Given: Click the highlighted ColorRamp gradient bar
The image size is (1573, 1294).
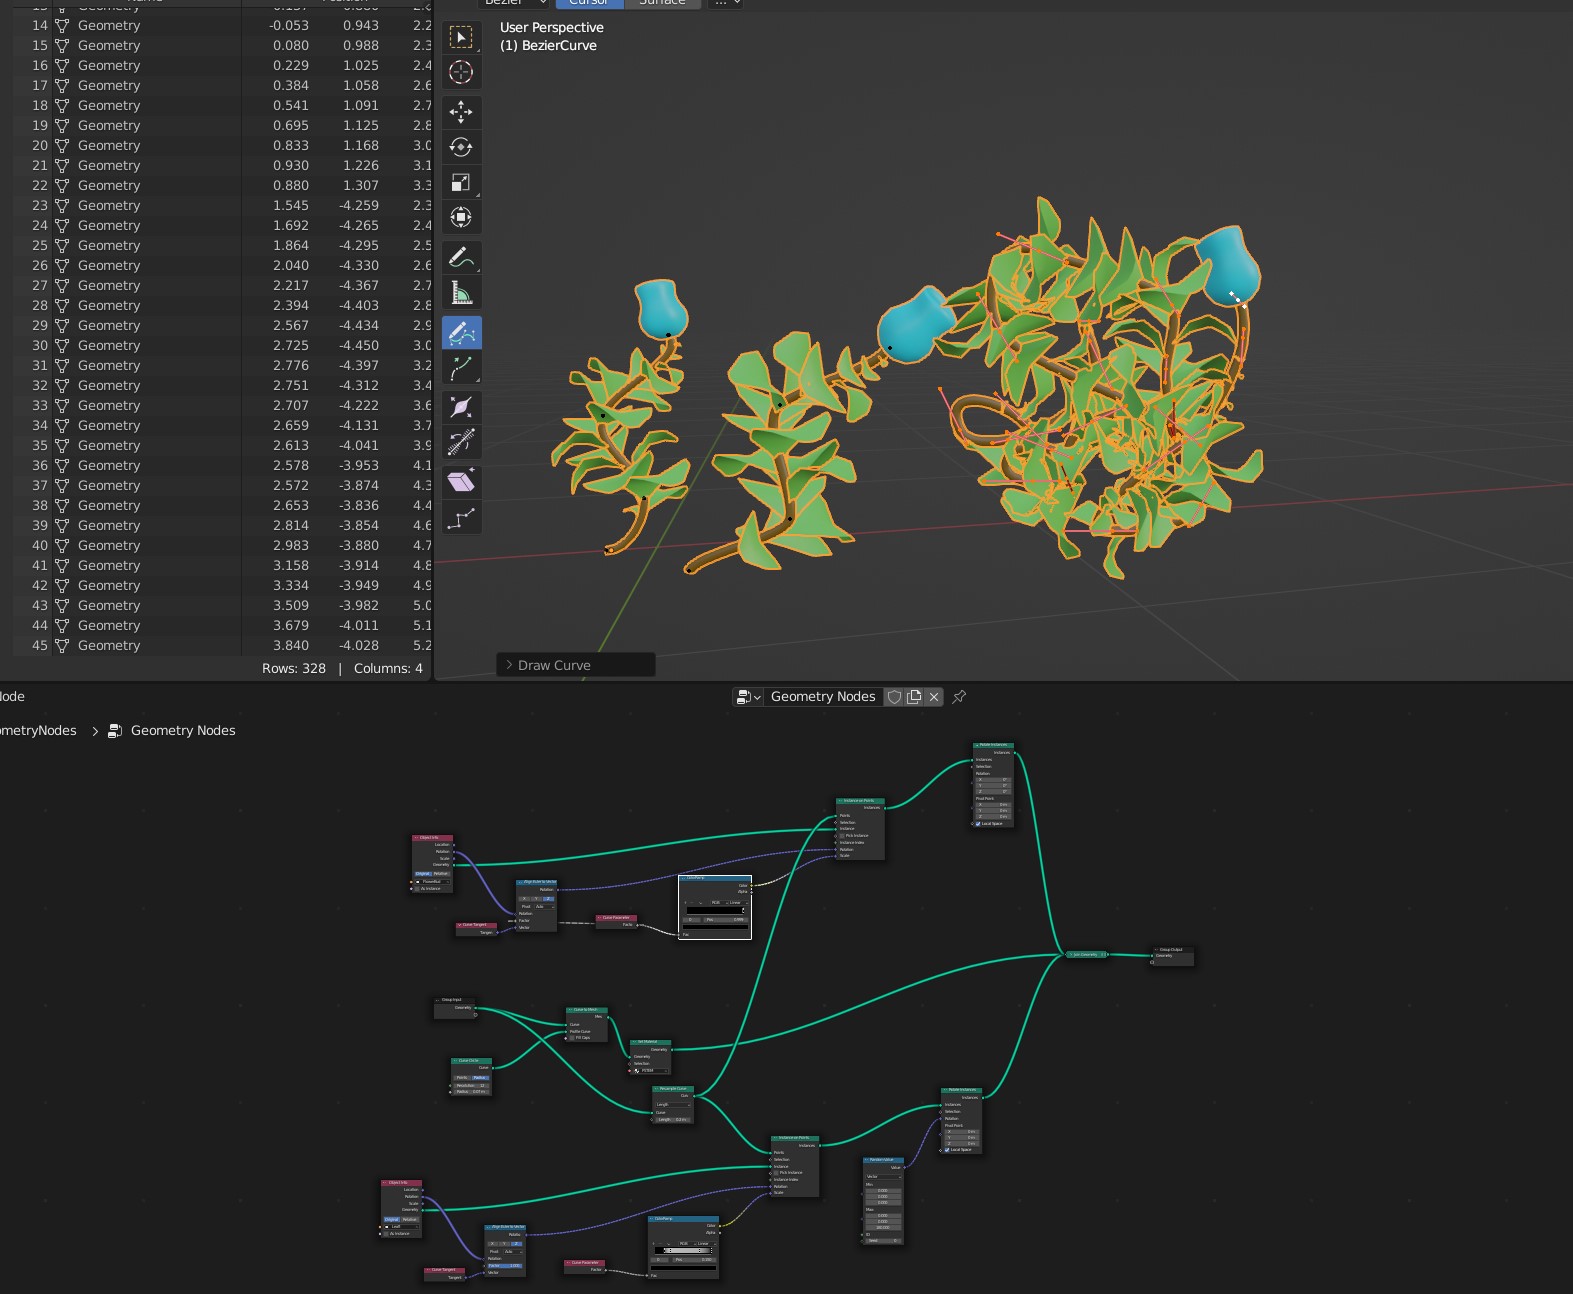Looking at the screenshot, I should pyautogui.click(x=715, y=910).
